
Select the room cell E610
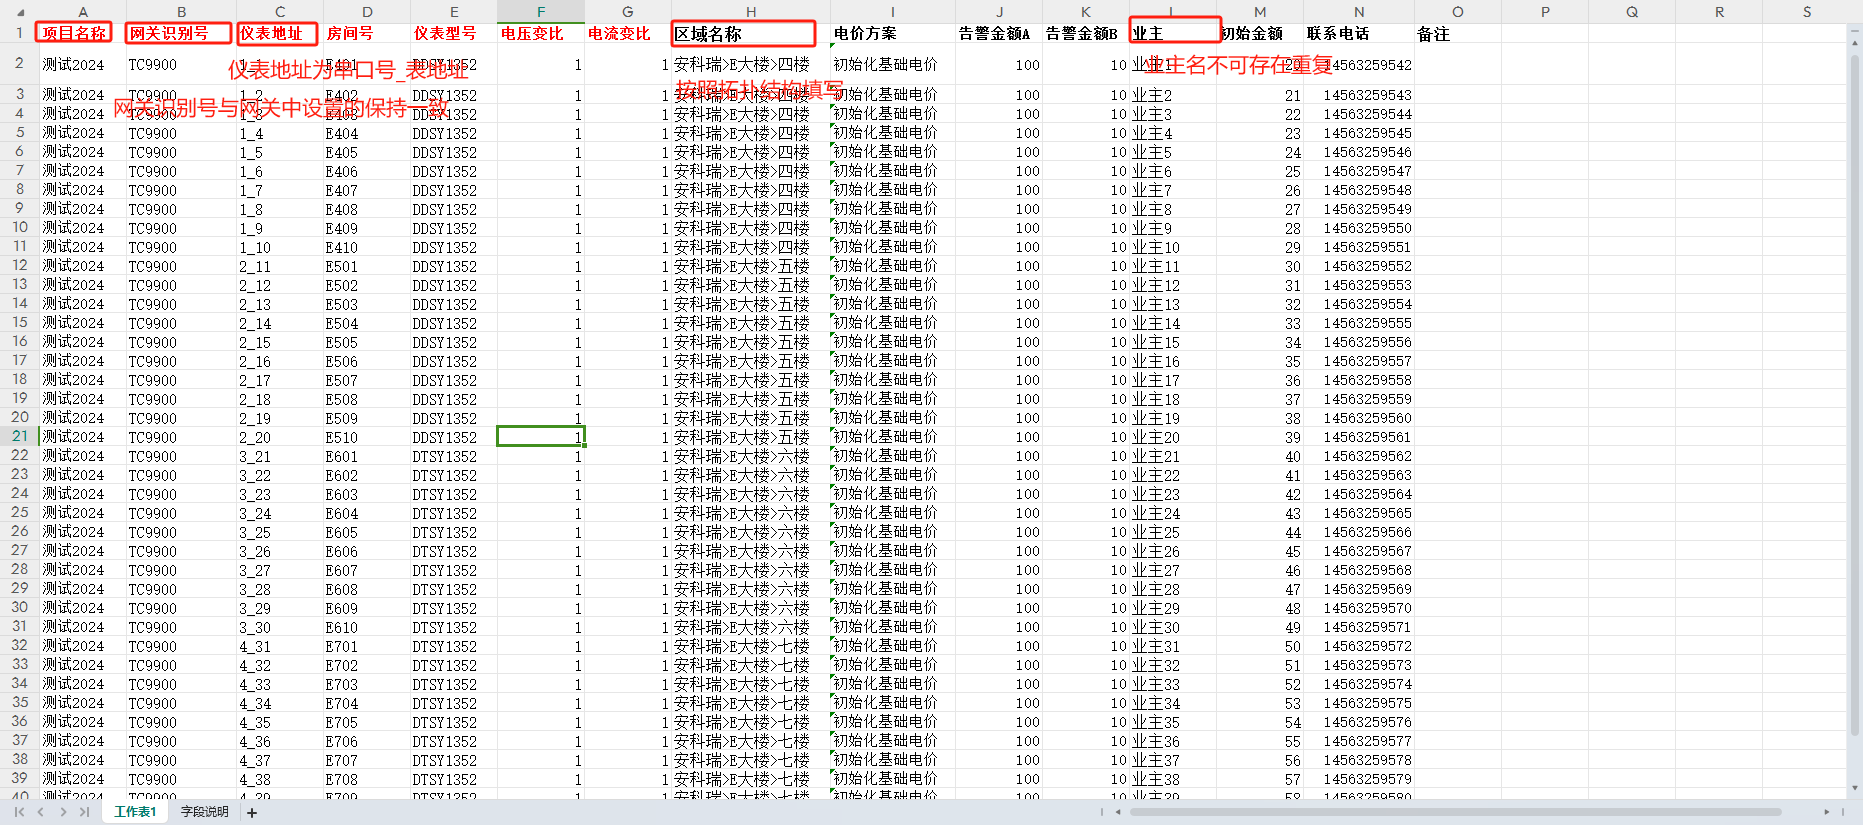(366, 627)
